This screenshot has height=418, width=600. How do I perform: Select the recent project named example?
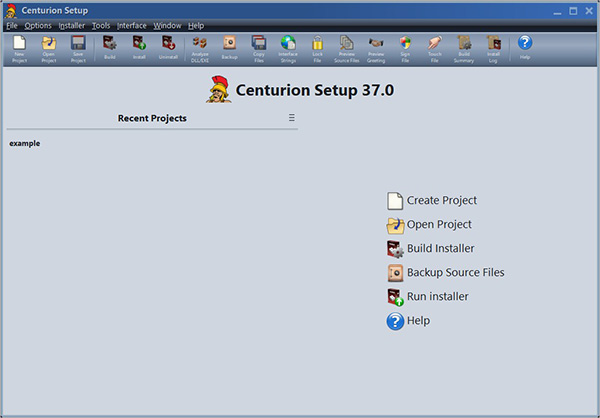[x=24, y=143]
